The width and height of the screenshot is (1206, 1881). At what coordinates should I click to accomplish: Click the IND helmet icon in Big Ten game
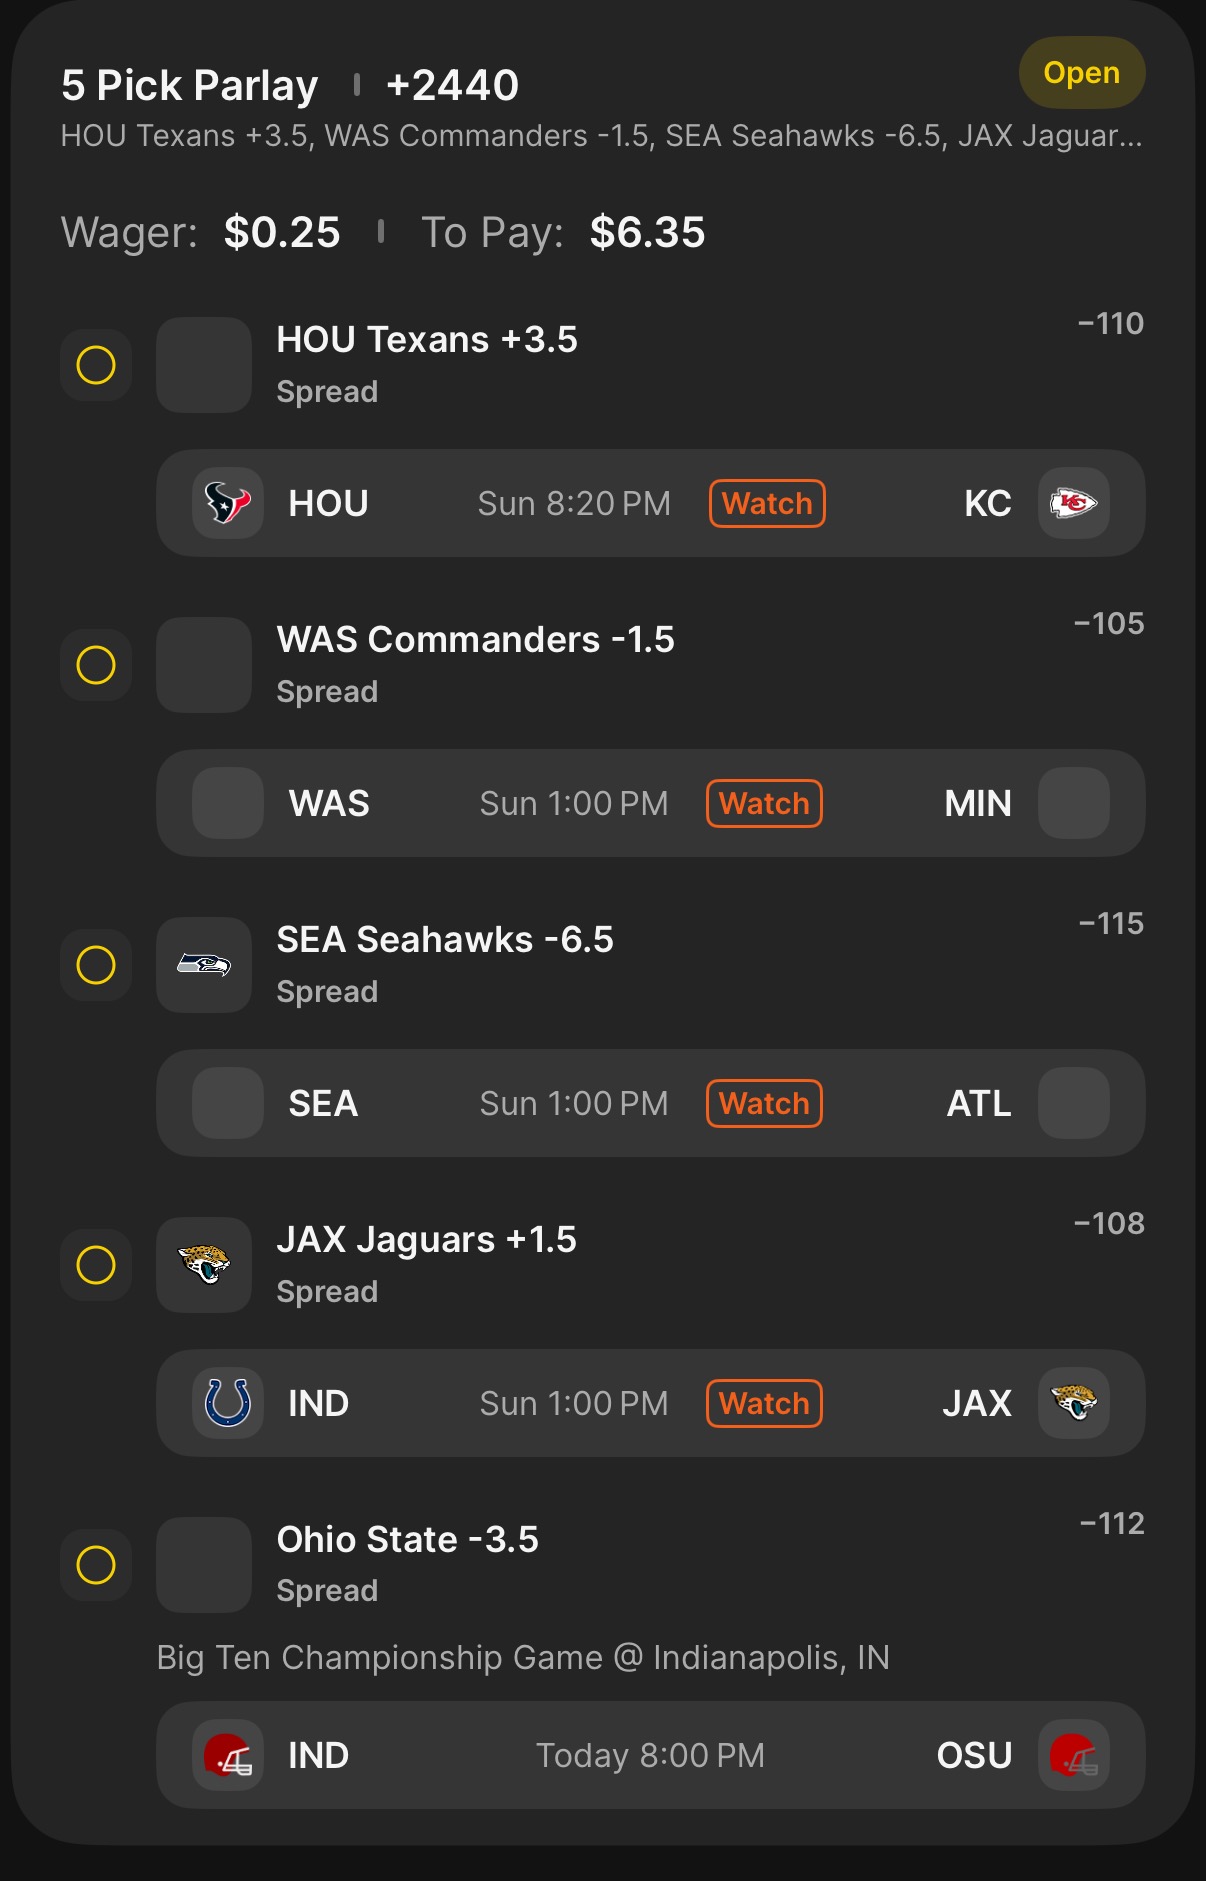228,1755
